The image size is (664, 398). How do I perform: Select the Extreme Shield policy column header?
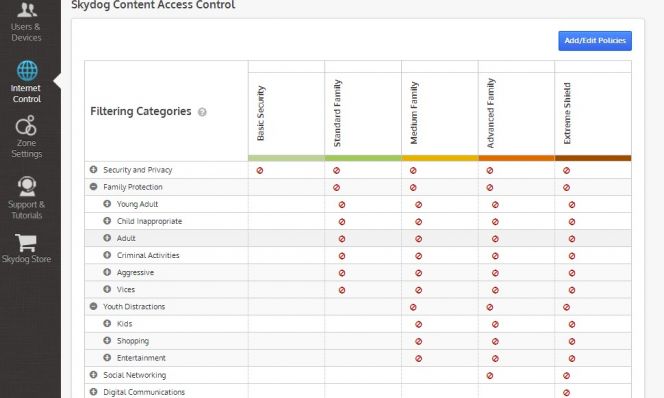pyautogui.click(x=567, y=113)
